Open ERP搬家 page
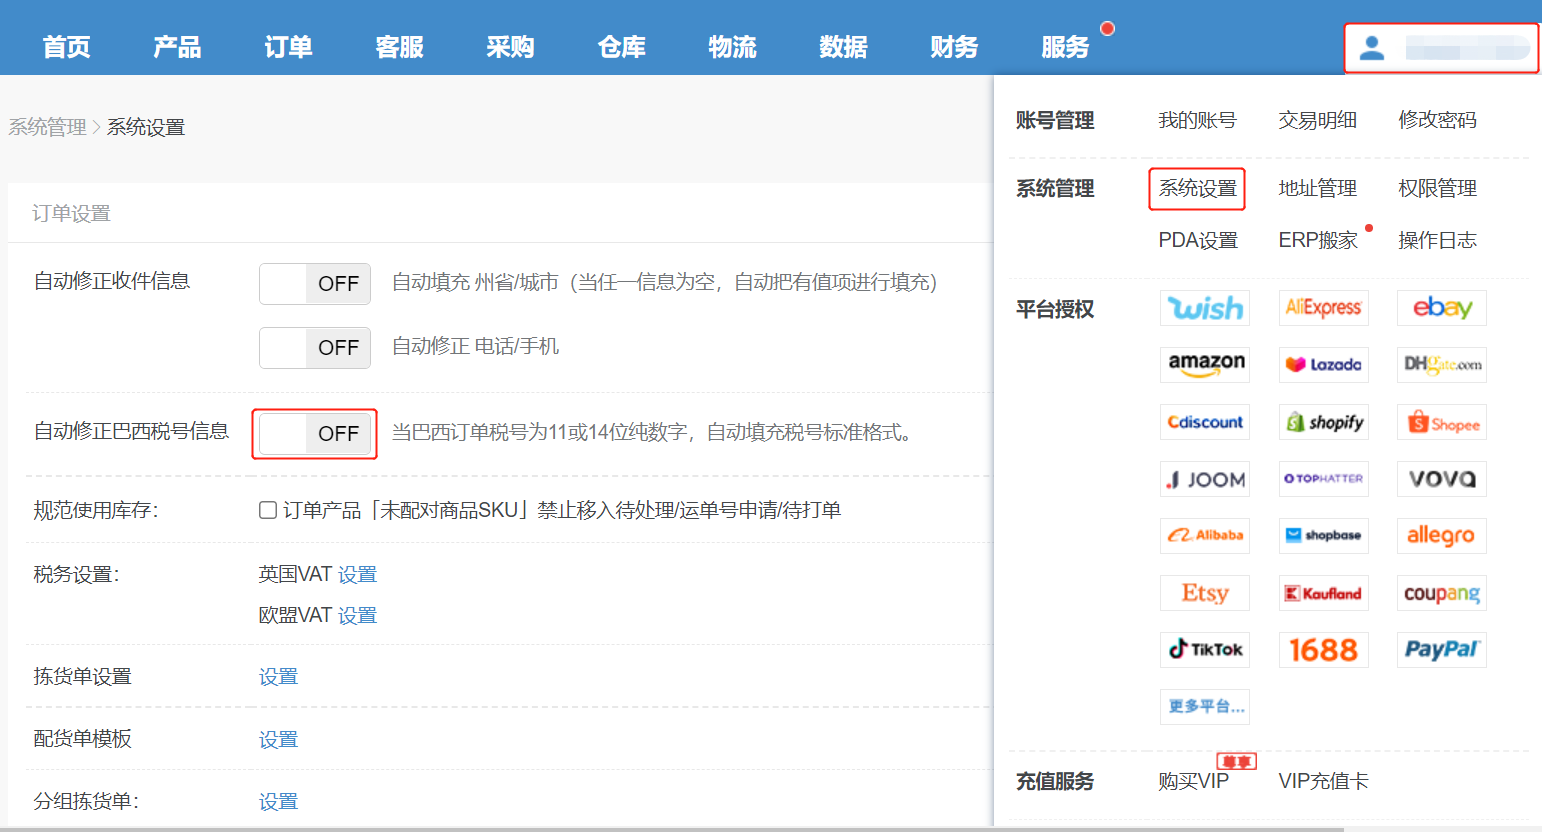This screenshot has height=832, width=1542. pos(1318,240)
